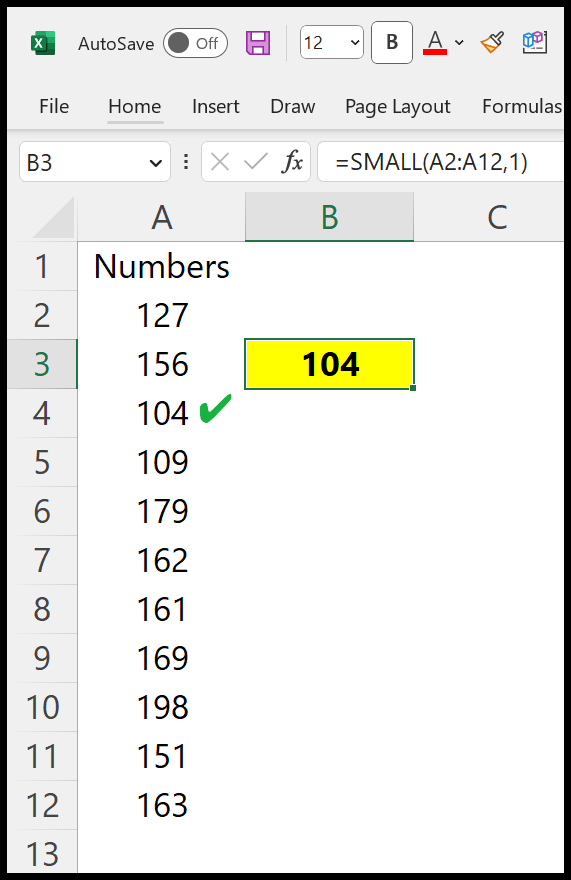Click the Name Box showing B3
The height and width of the screenshot is (880, 571).
[84, 163]
